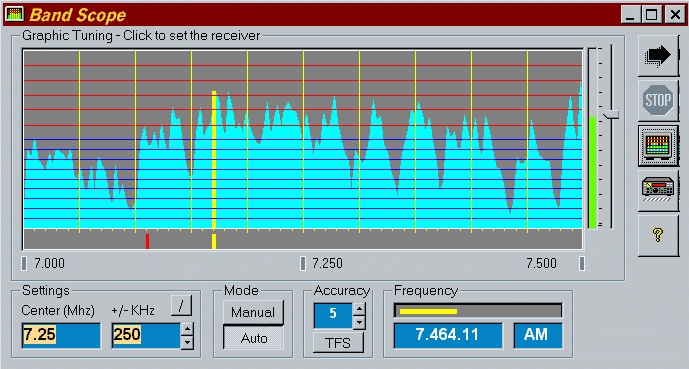Select Auto mode button
This screenshot has height=369, width=689.
point(253,338)
